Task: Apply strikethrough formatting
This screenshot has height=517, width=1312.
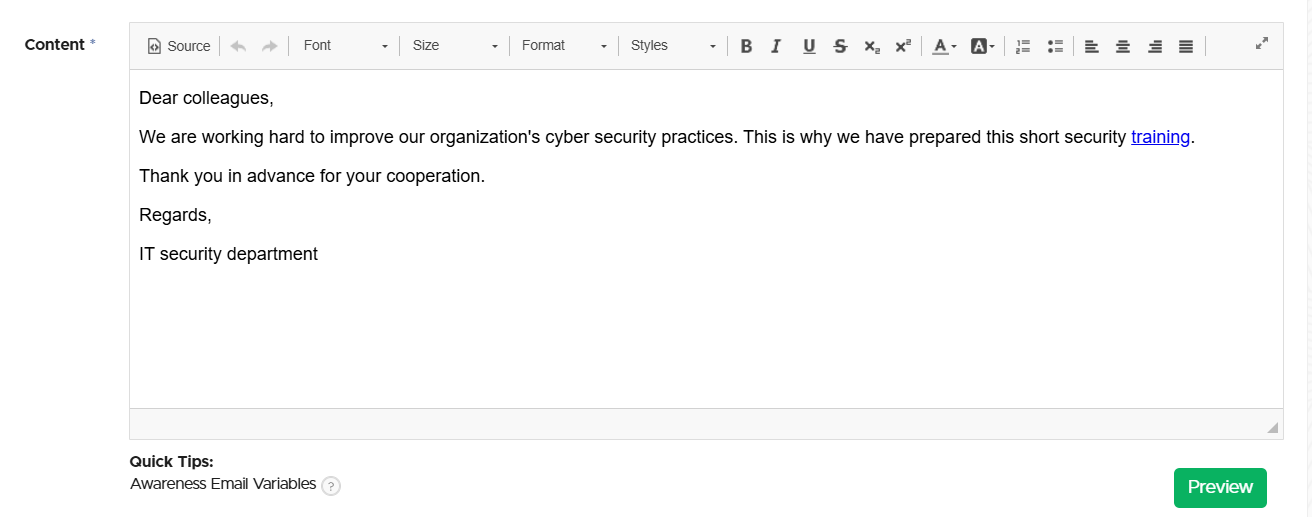Action: tap(840, 46)
